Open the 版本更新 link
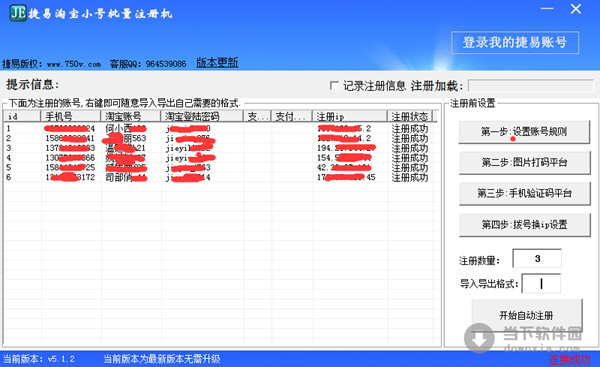This screenshot has width=600, height=367. 217,62
